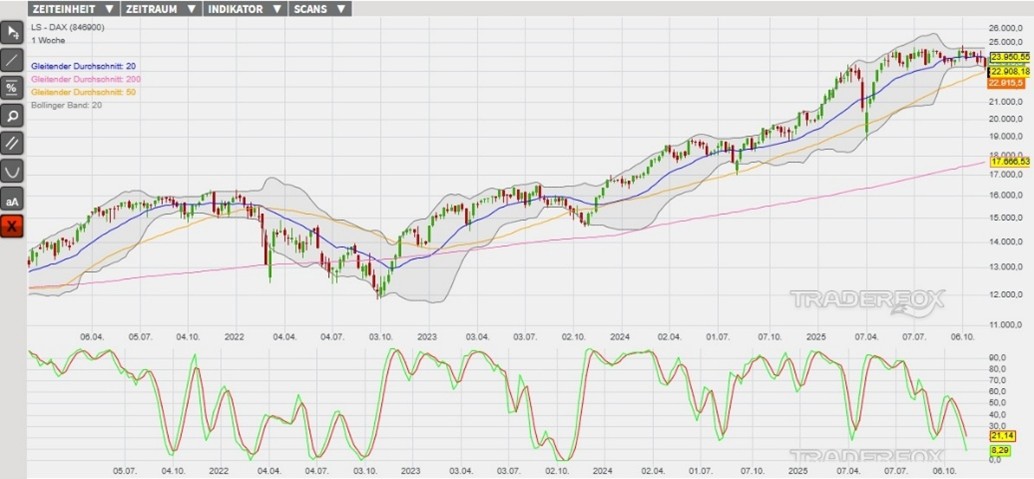Click the 17.666,53 yellow price label

coord(1010,161)
